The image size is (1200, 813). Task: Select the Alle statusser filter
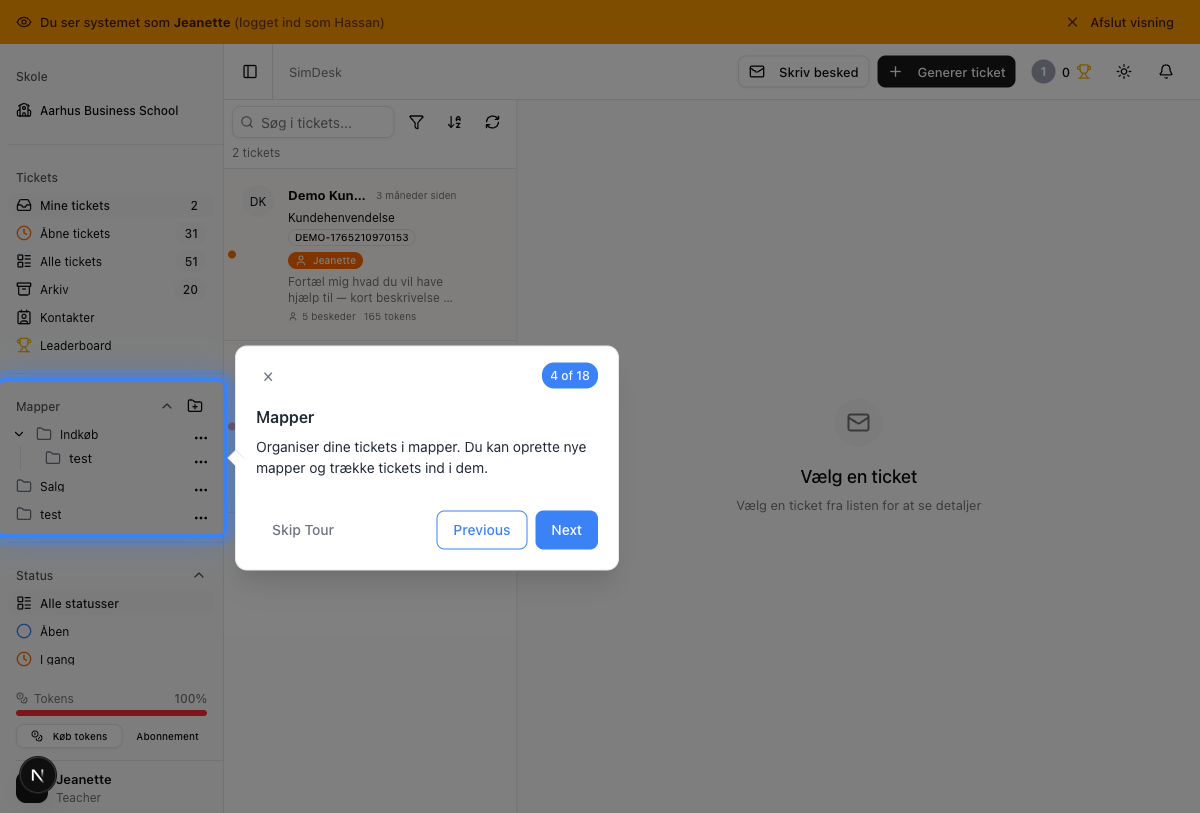[x=111, y=603]
